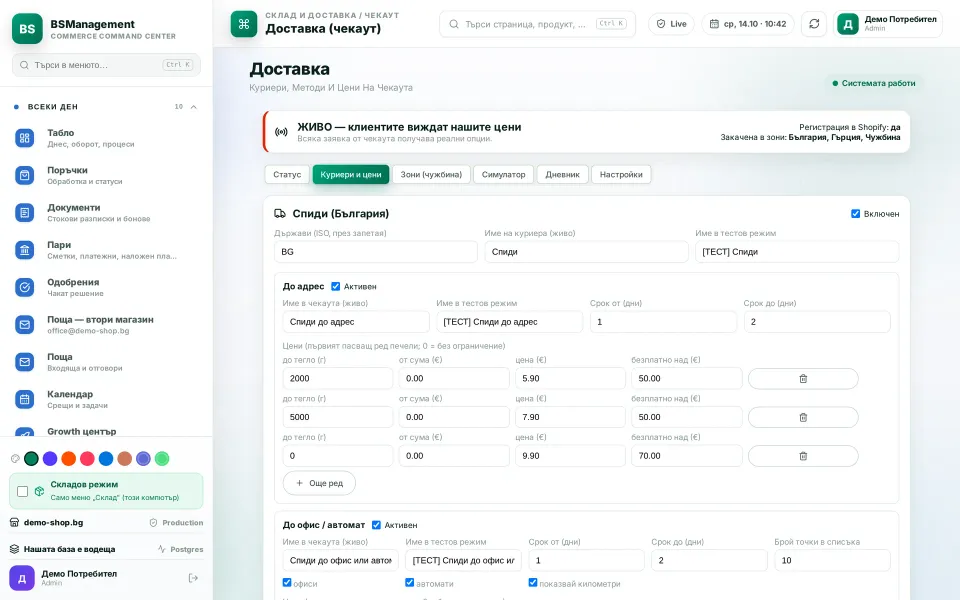Click the box icon in Складов режим

pyautogui.click(x=39, y=491)
